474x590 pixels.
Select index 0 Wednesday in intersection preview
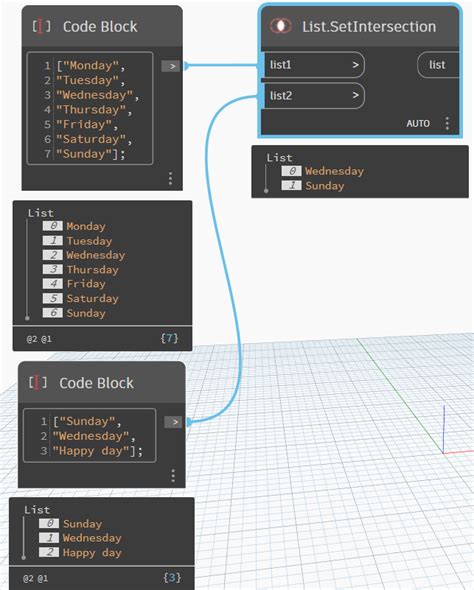(323, 171)
